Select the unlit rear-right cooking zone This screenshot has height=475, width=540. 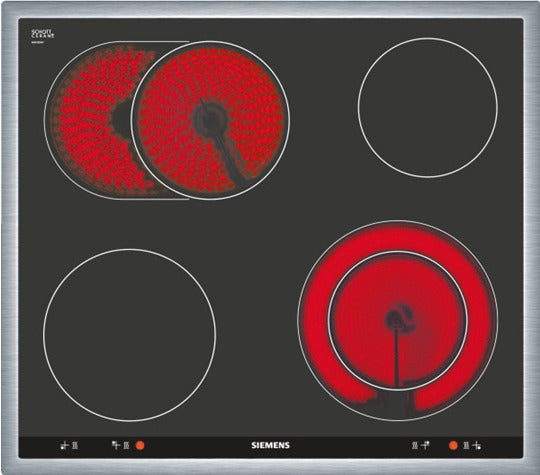[x=428, y=107]
